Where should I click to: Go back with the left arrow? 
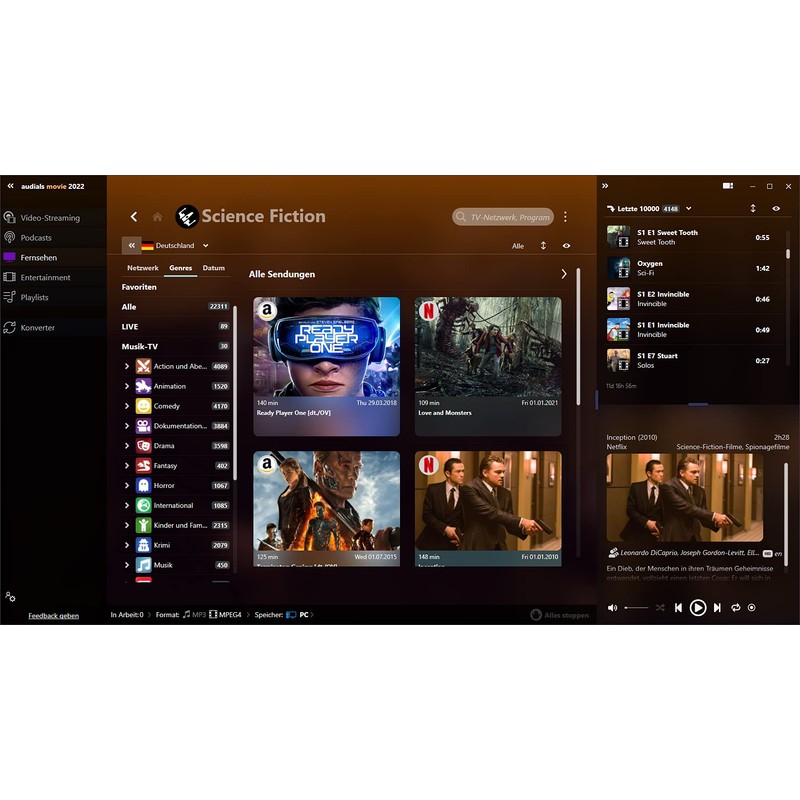pyautogui.click(x=134, y=217)
